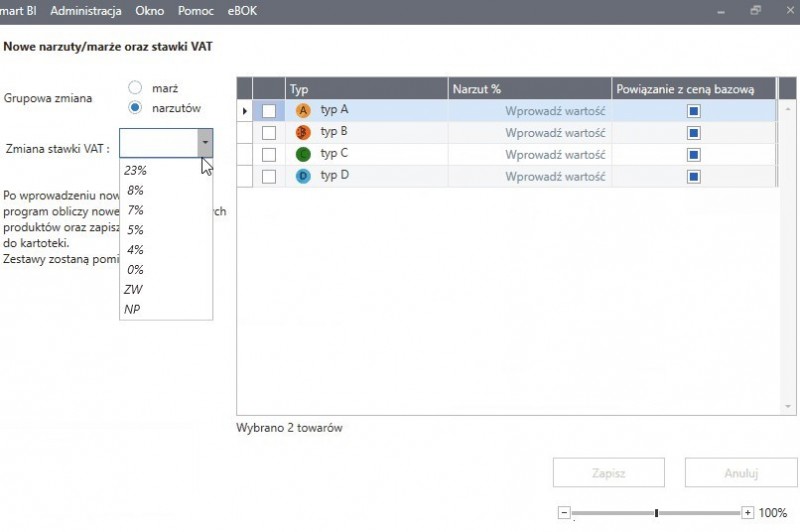This screenshot has width=800, height=532.
Task: Check the typ A row checkbox
Action: [x=269, y=111]
